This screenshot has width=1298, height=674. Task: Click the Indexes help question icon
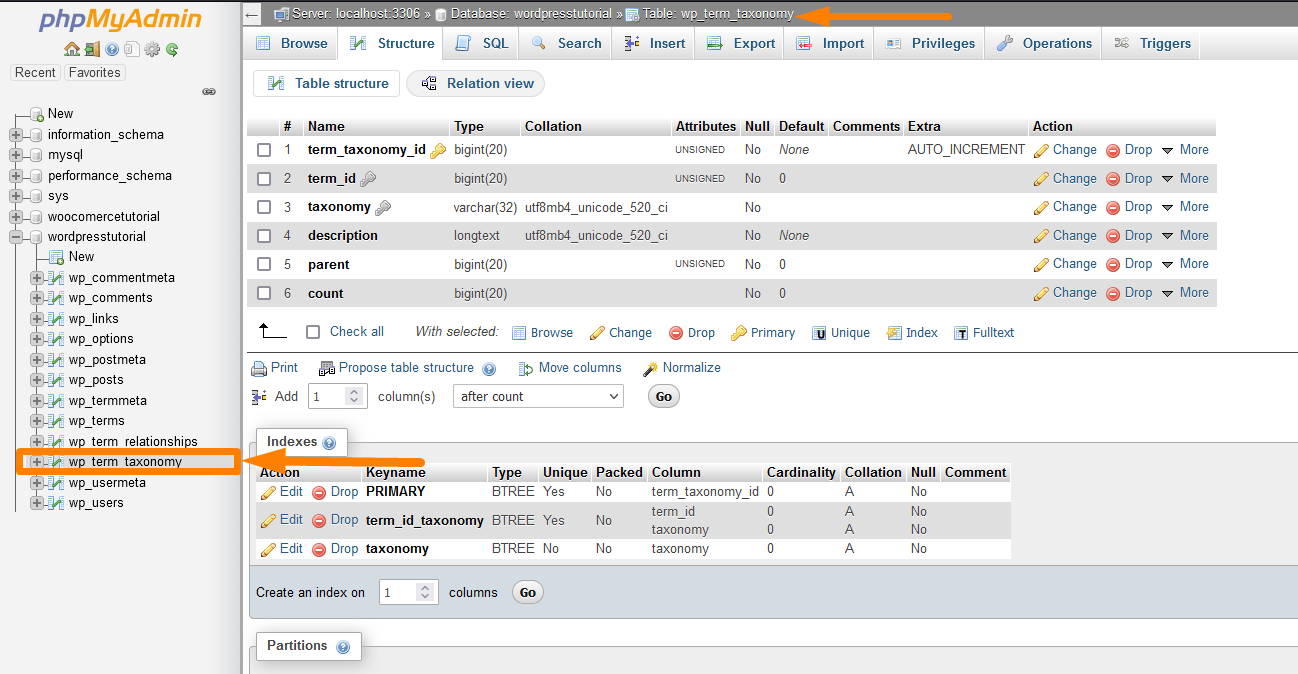click(329, 443)
